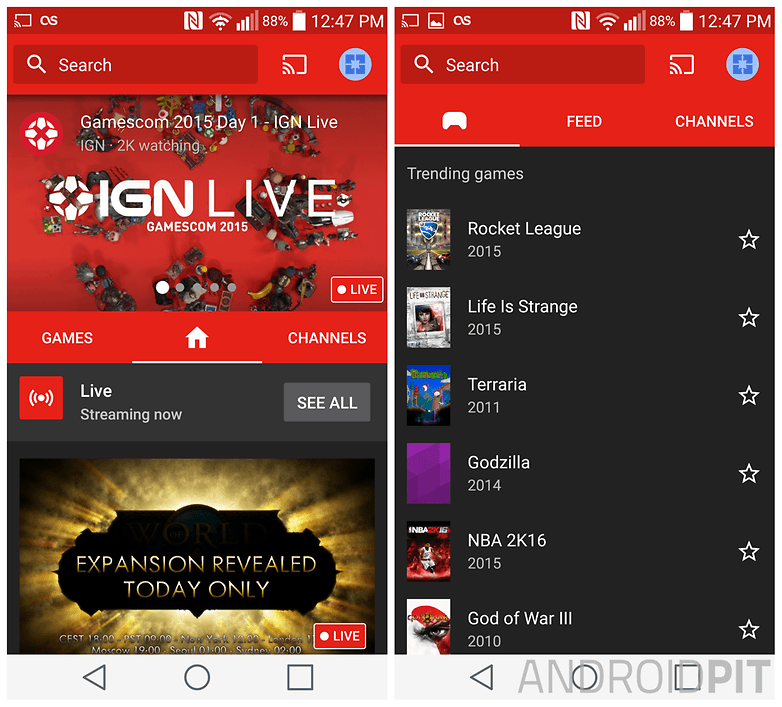Tap LIVE badge on IGN banner
This screenshot has height=707, width=782.
pyautogui.click(x=357, y=290)
